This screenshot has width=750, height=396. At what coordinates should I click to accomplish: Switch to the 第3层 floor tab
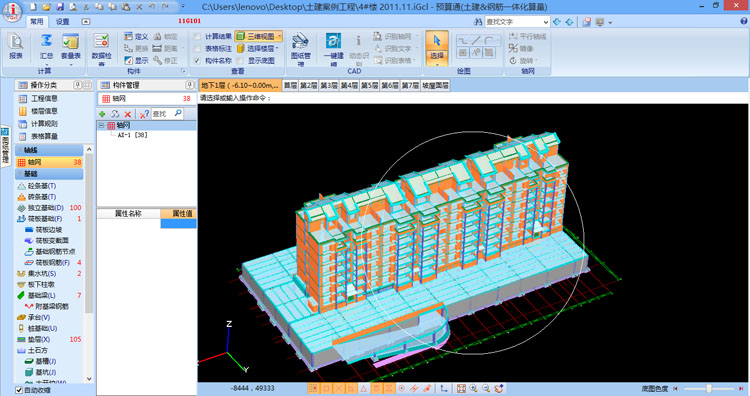(x=329, y=86)
